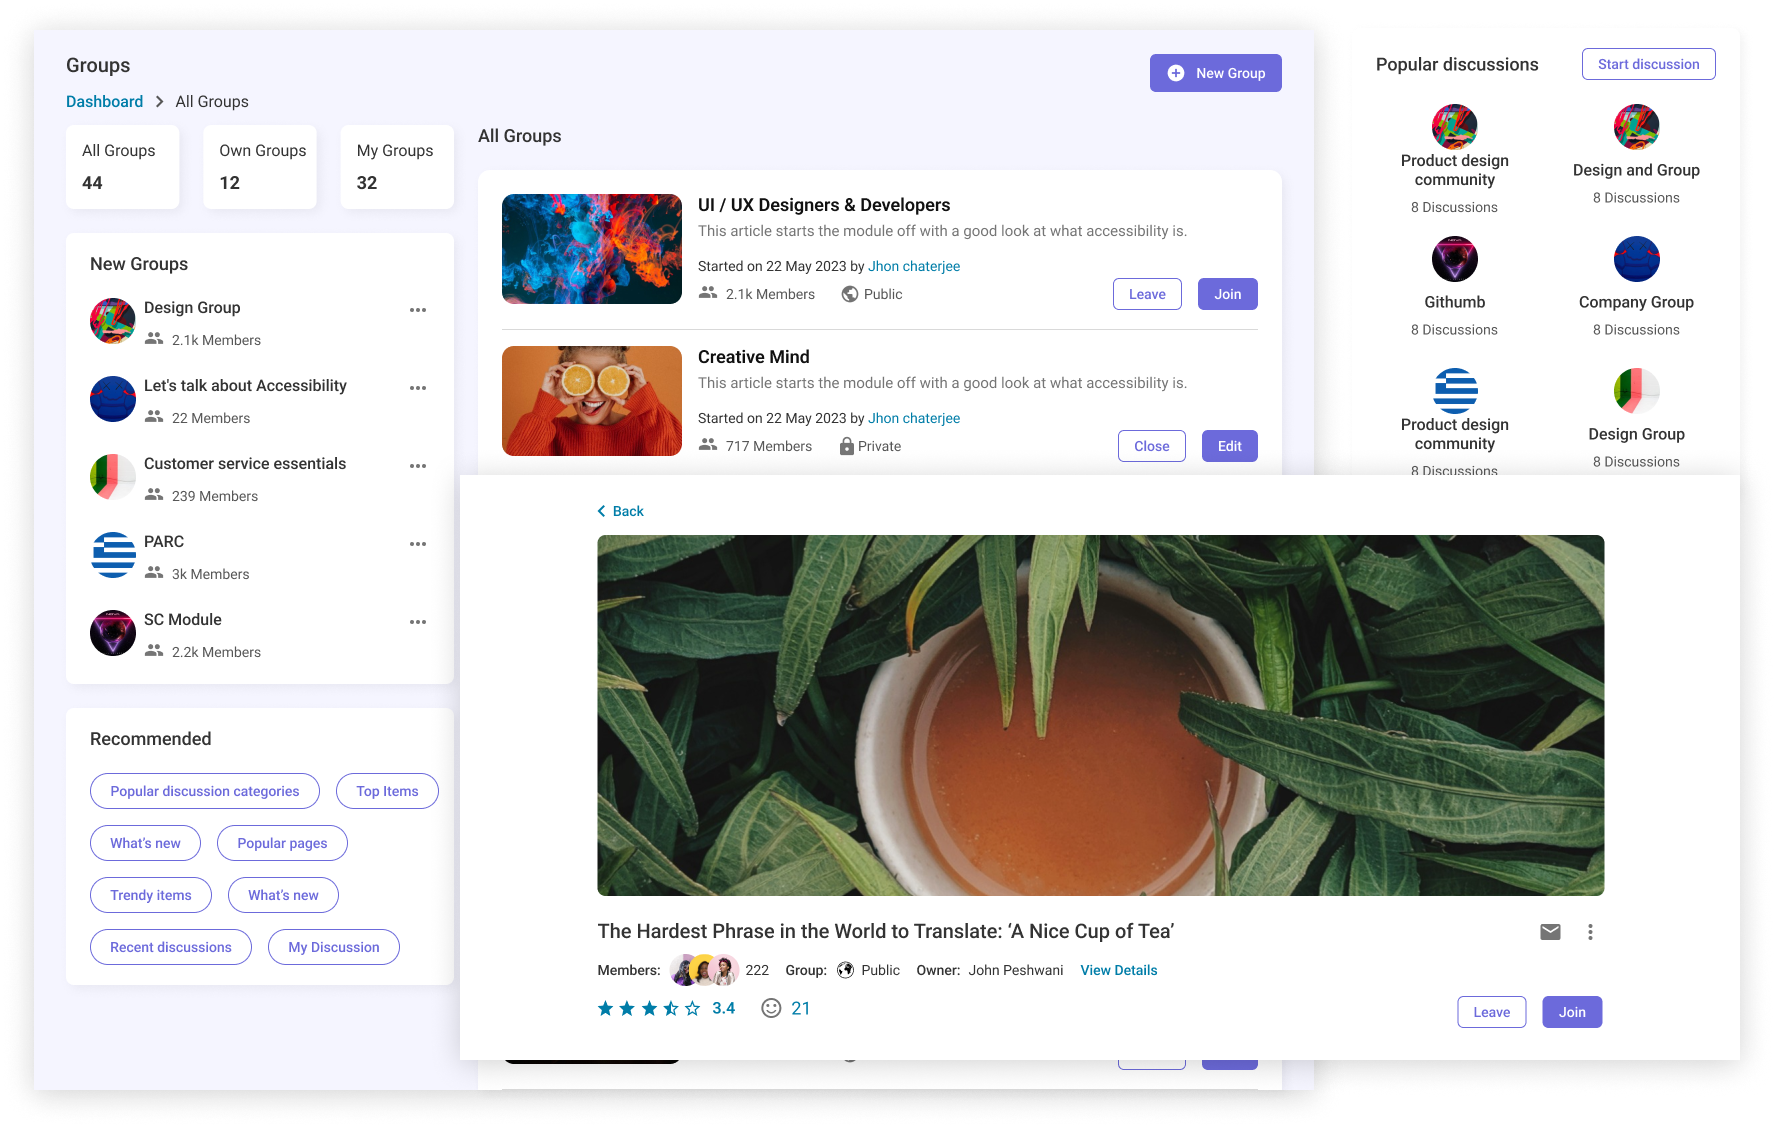Screen dimensions: 1774x1128
Task: Click the tea cup article image
Action: coord(1101,715)
